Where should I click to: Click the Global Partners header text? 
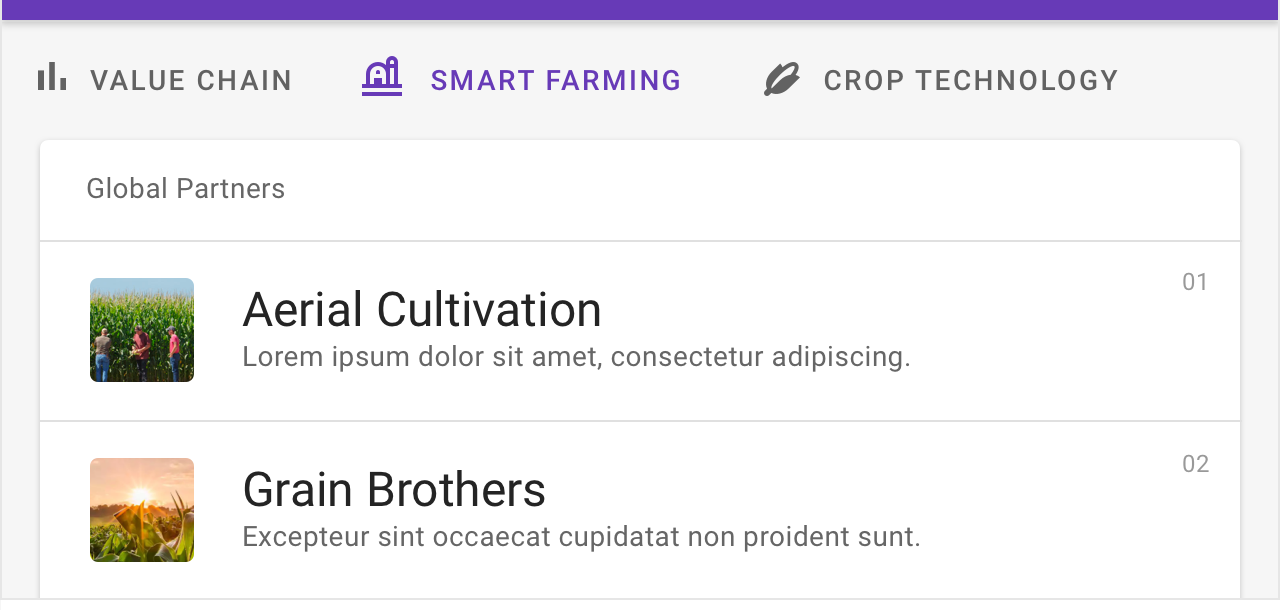(186, 189)
